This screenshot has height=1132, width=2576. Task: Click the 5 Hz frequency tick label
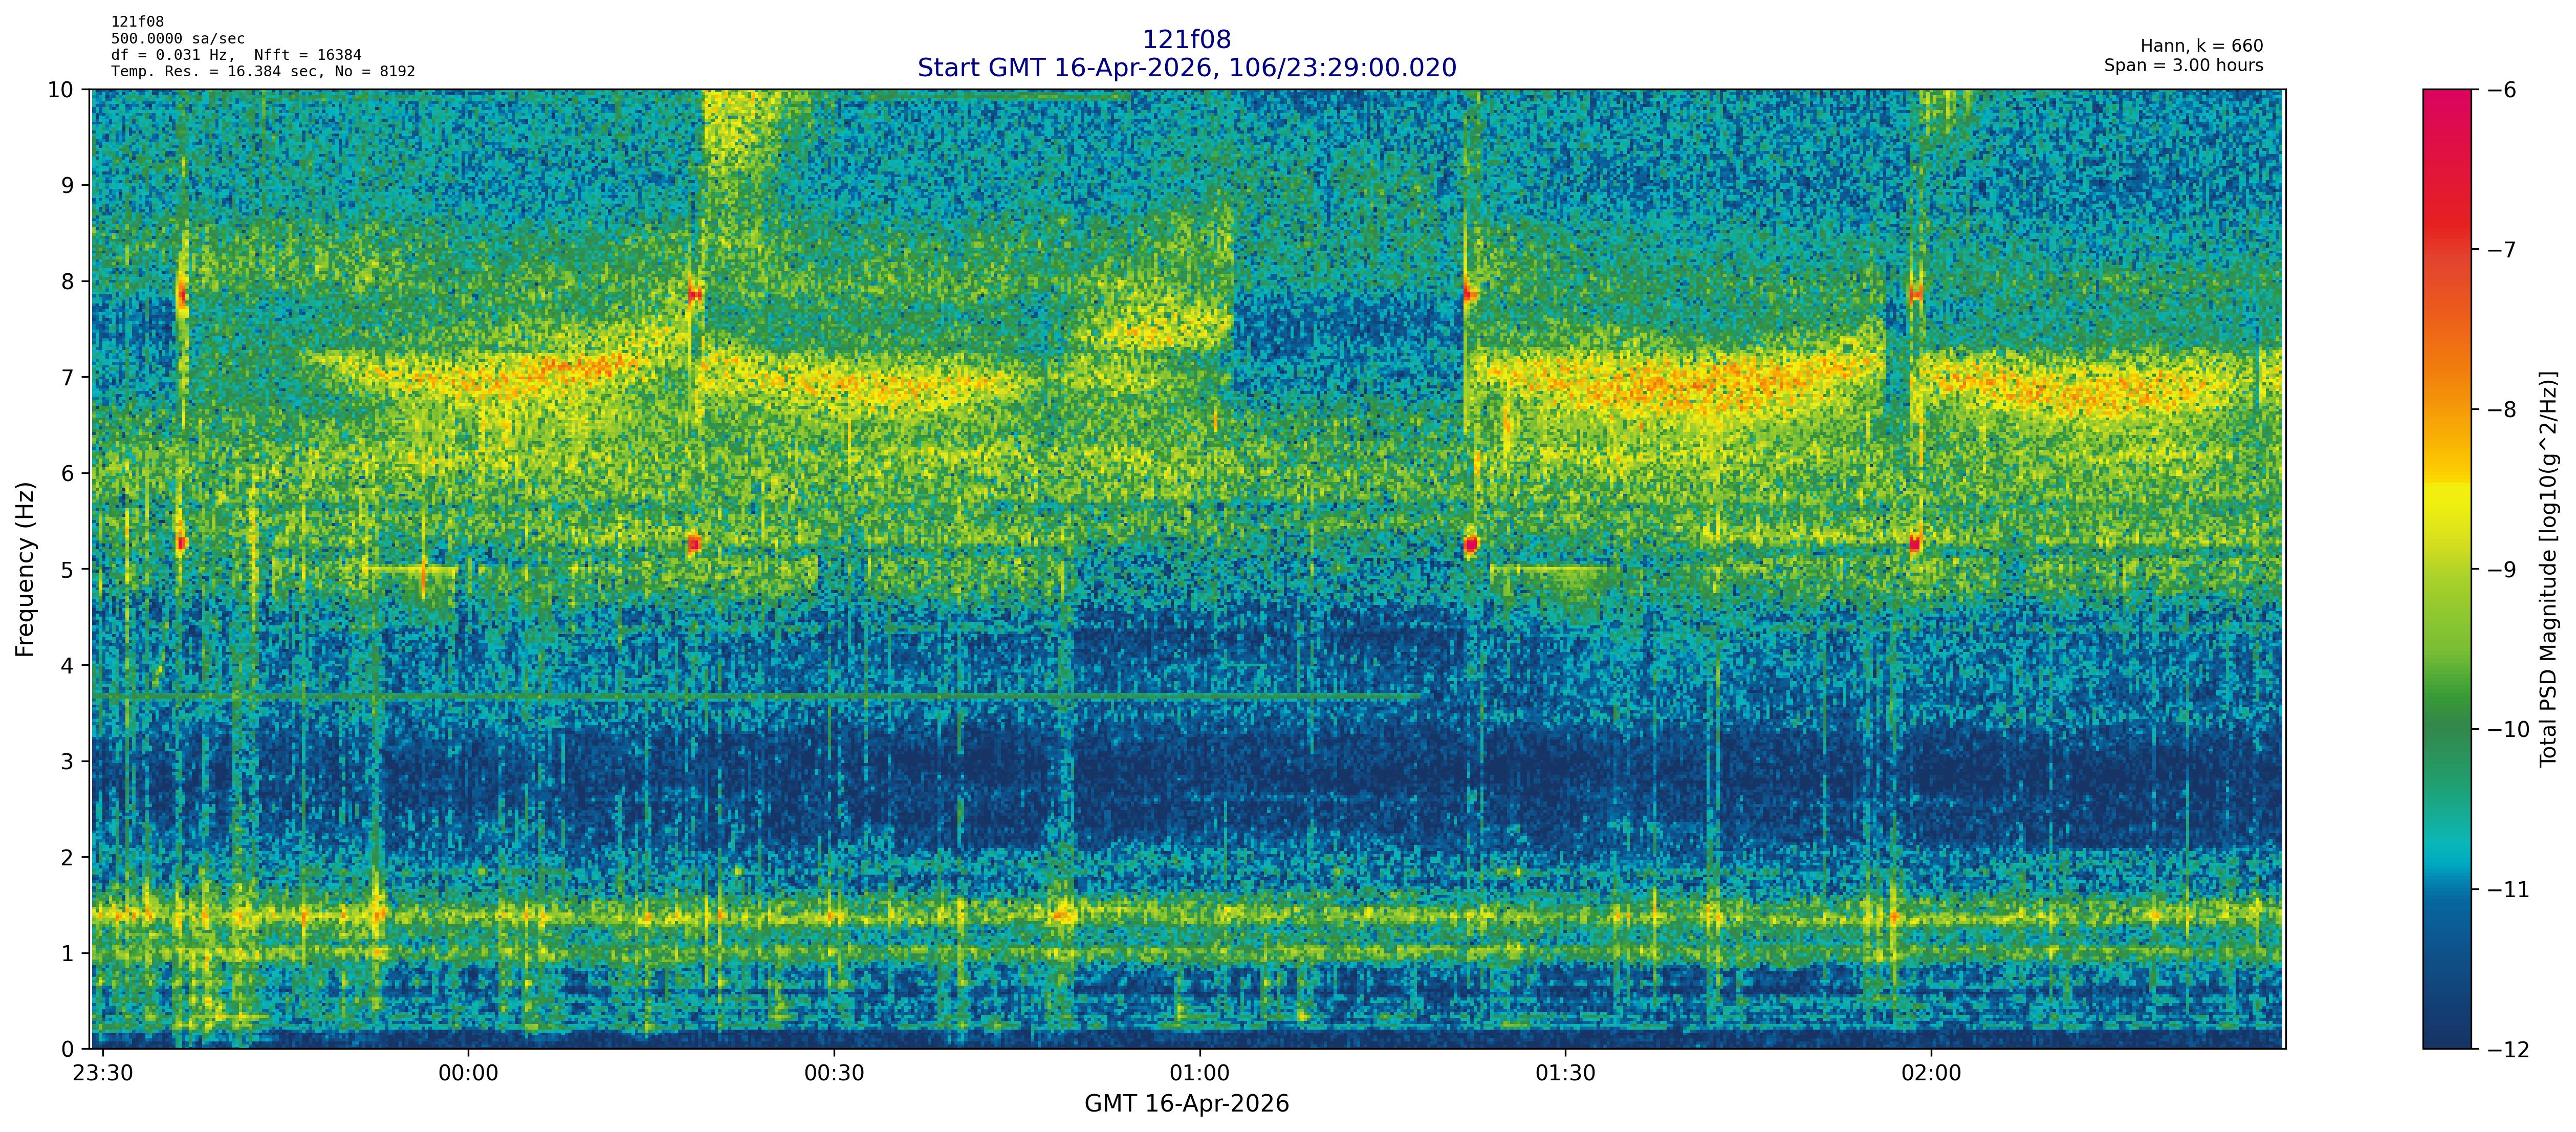coord(67,569)
